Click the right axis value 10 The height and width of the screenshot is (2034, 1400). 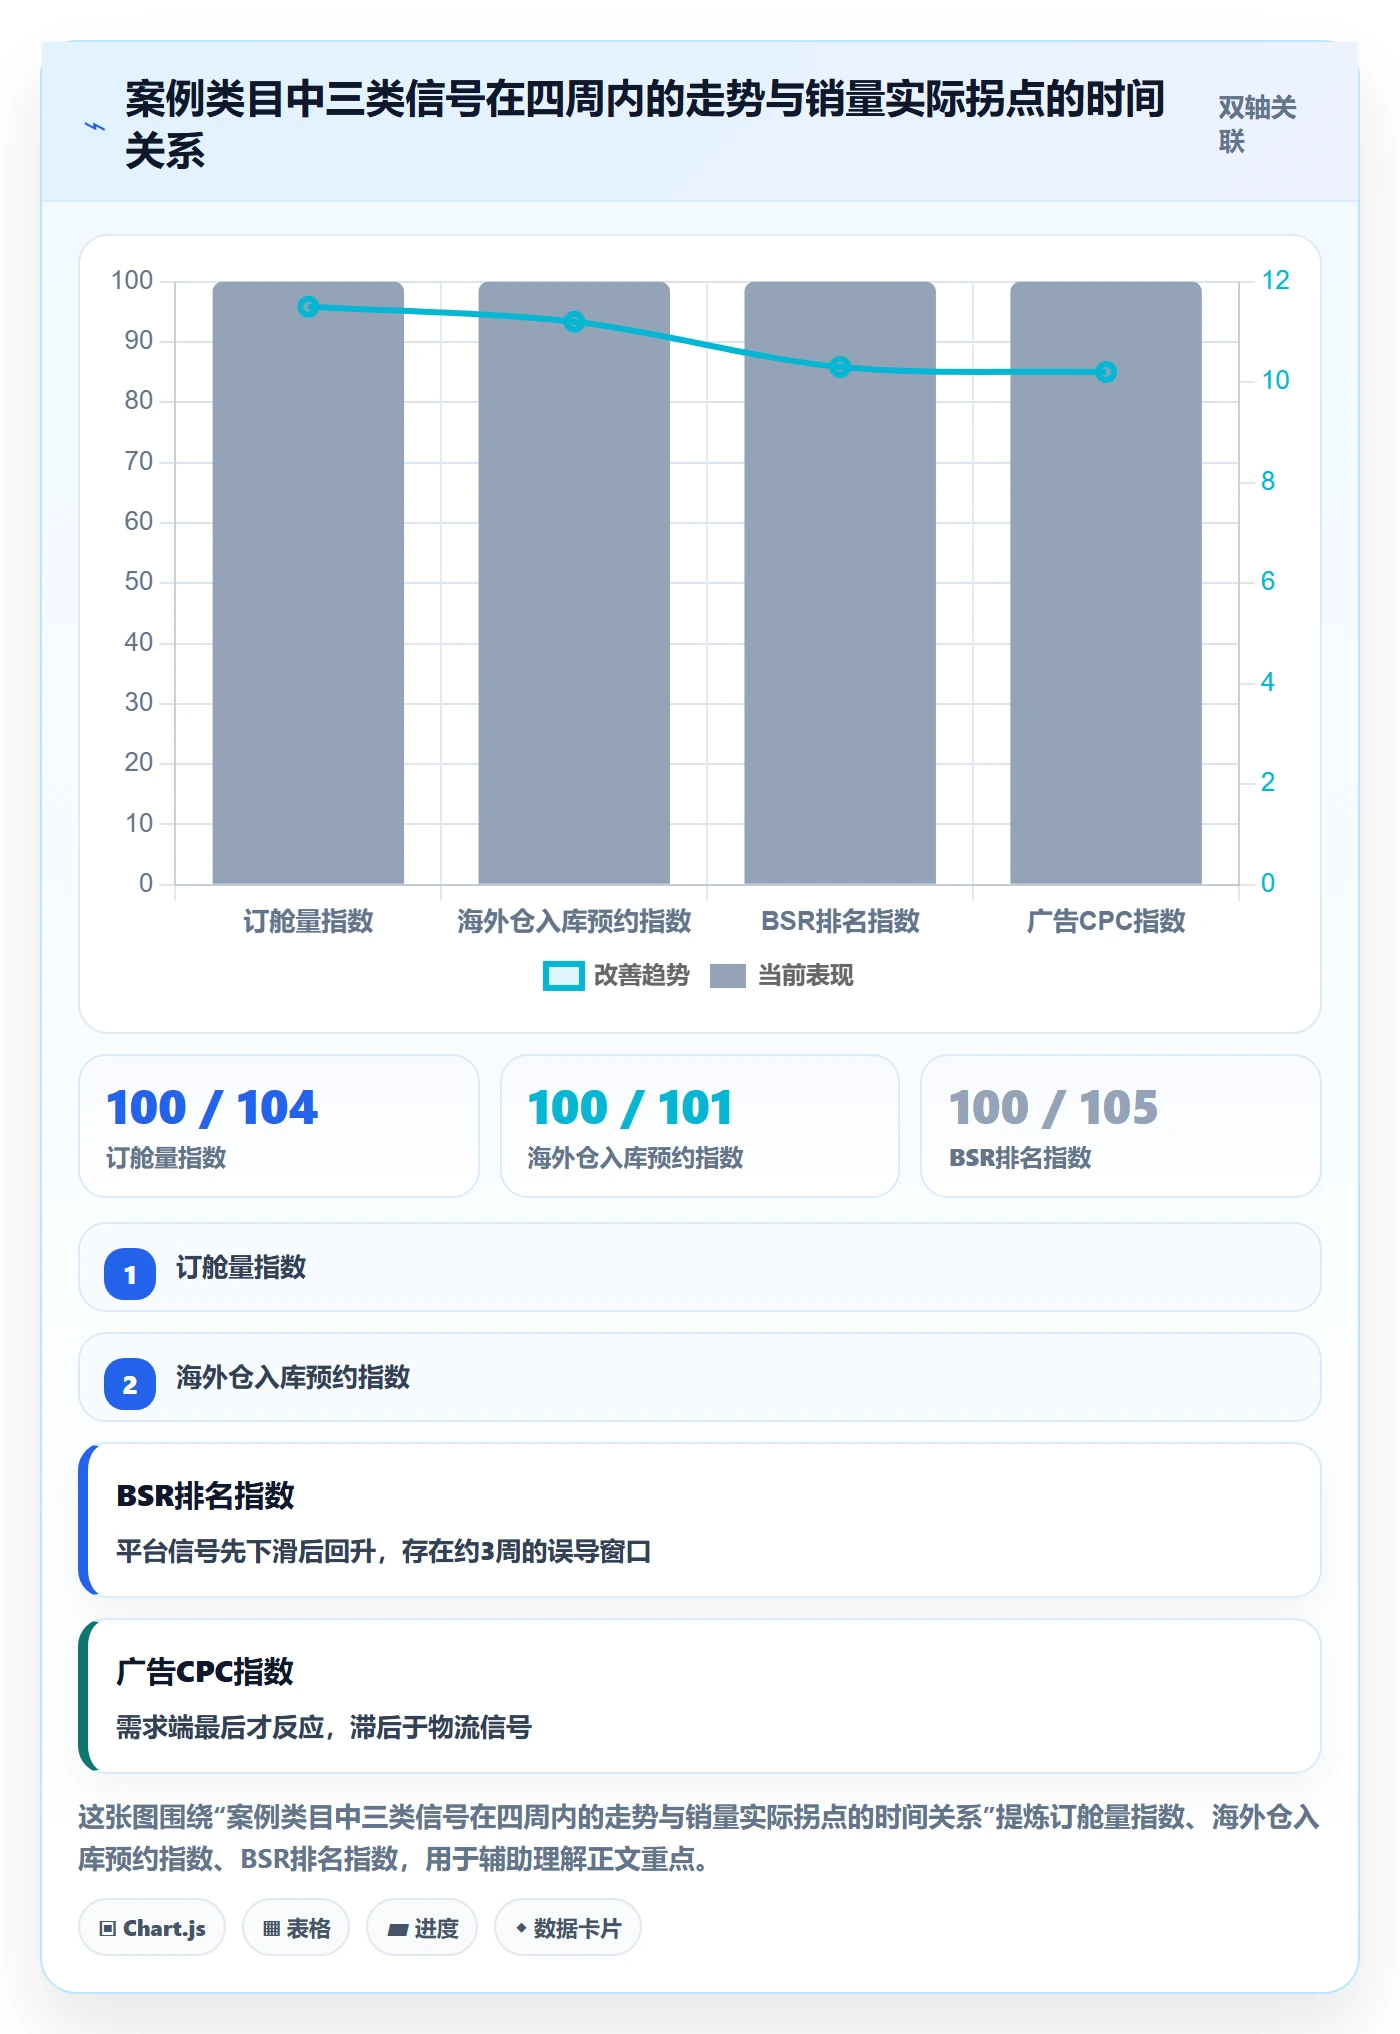[x=1275, y=381]
